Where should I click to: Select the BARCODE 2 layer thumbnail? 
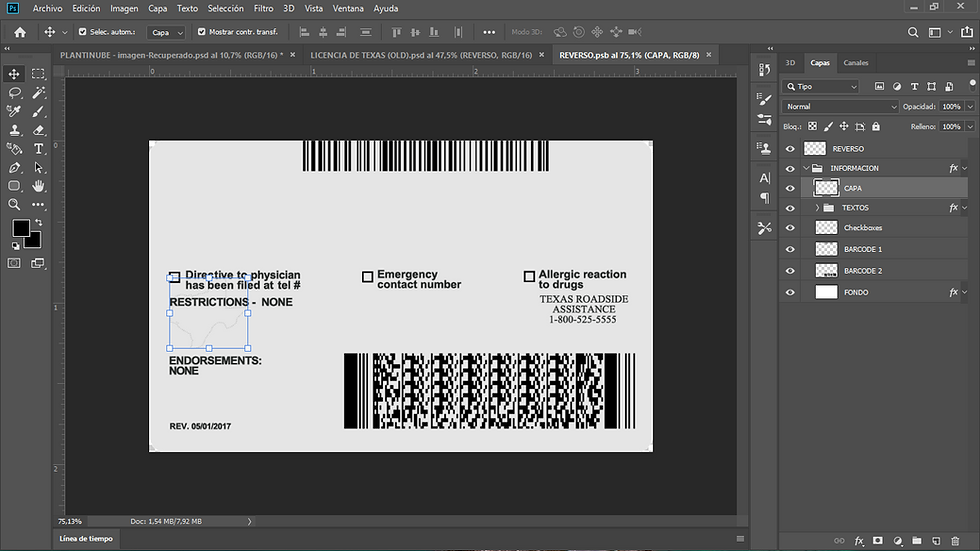[826, 271]
